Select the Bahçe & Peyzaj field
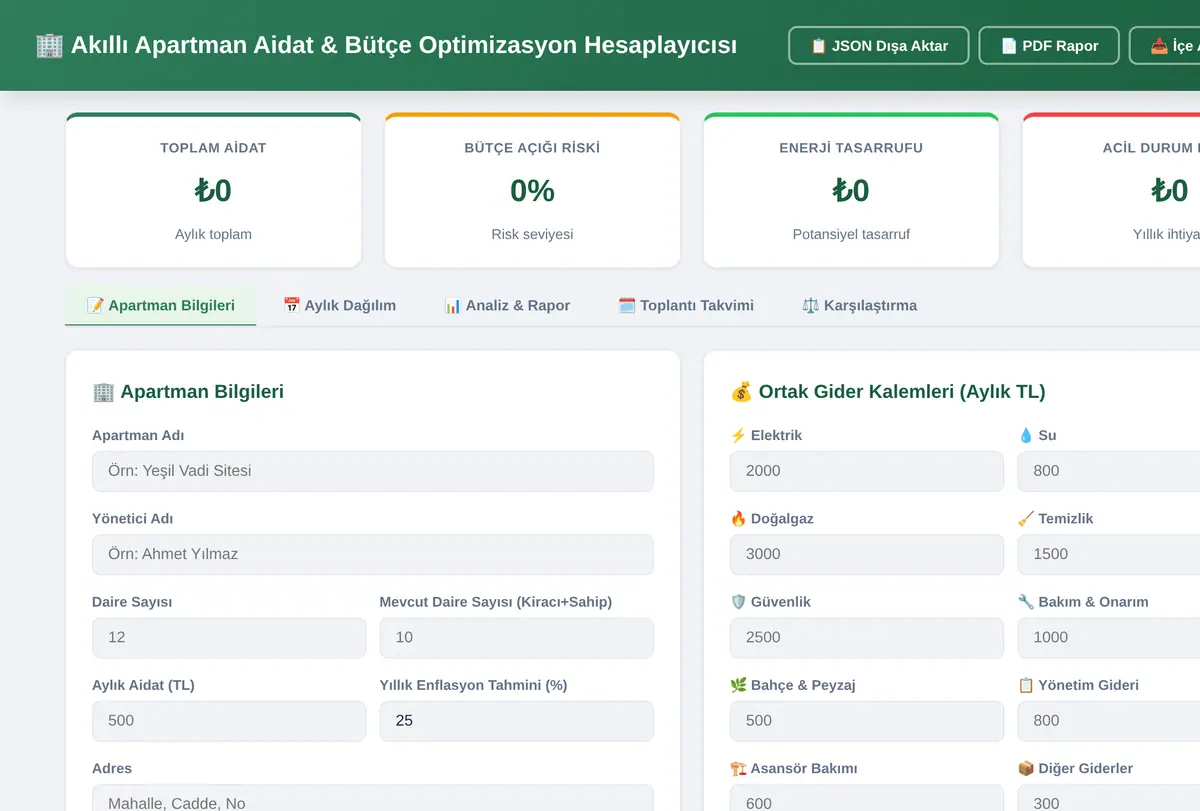 867,720
